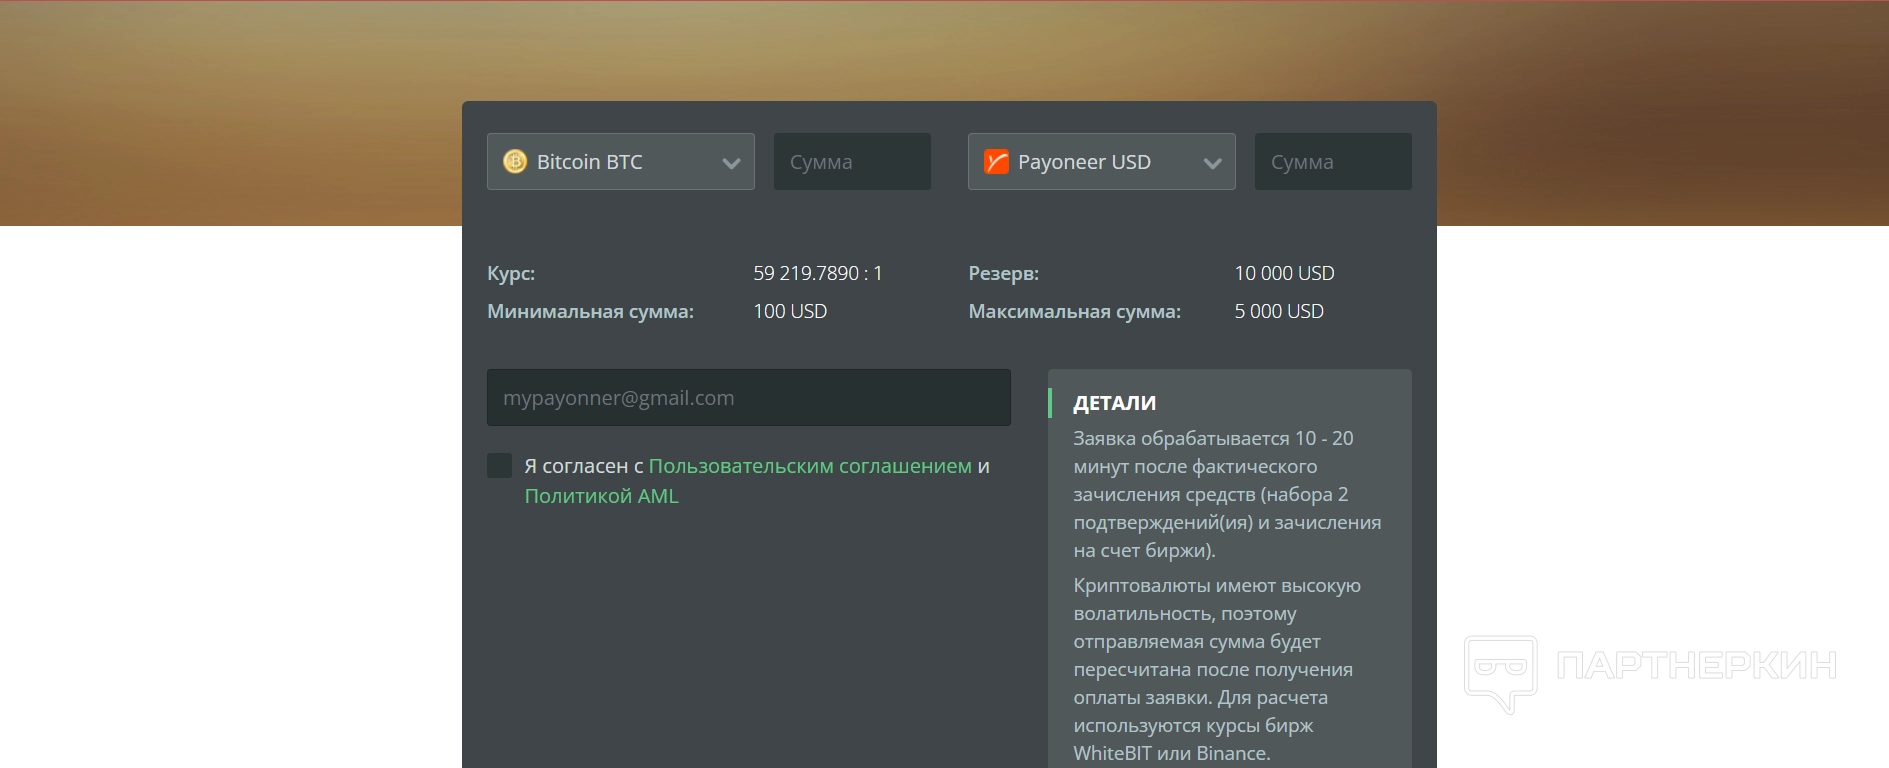Click the maximum amount 5 000 USD
Viewport: 1889px width, 768px height.
(x=1279, y=311)
